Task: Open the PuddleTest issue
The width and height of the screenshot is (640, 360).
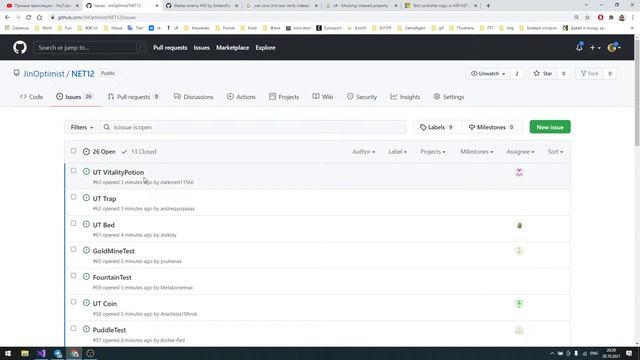Action: pos(109,330)
